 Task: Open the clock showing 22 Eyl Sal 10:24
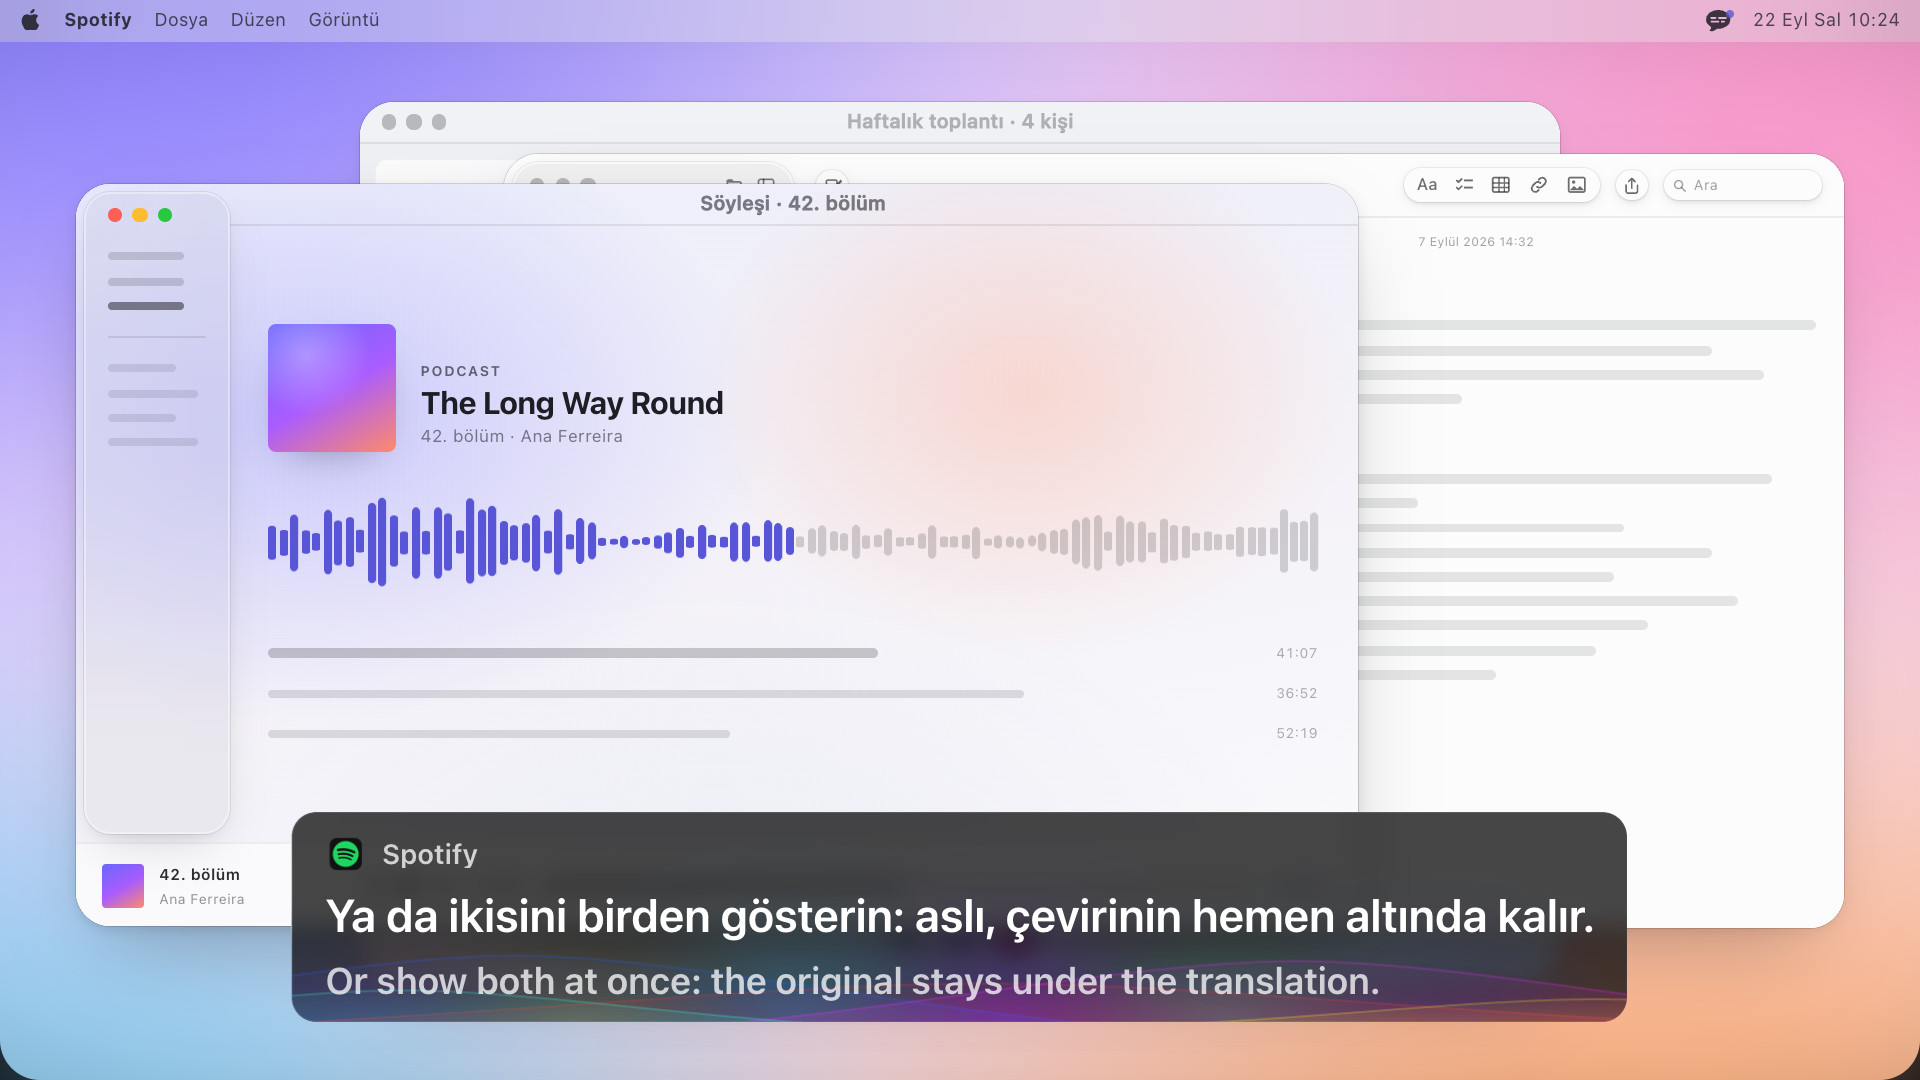click(x=1826, y=20)
